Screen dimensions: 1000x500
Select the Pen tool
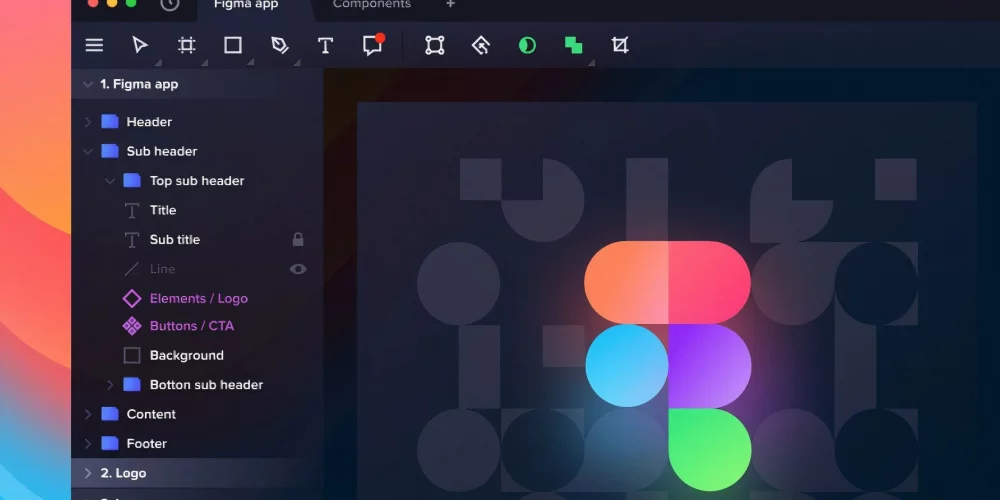pyautogui.click(x=279, y=45)
